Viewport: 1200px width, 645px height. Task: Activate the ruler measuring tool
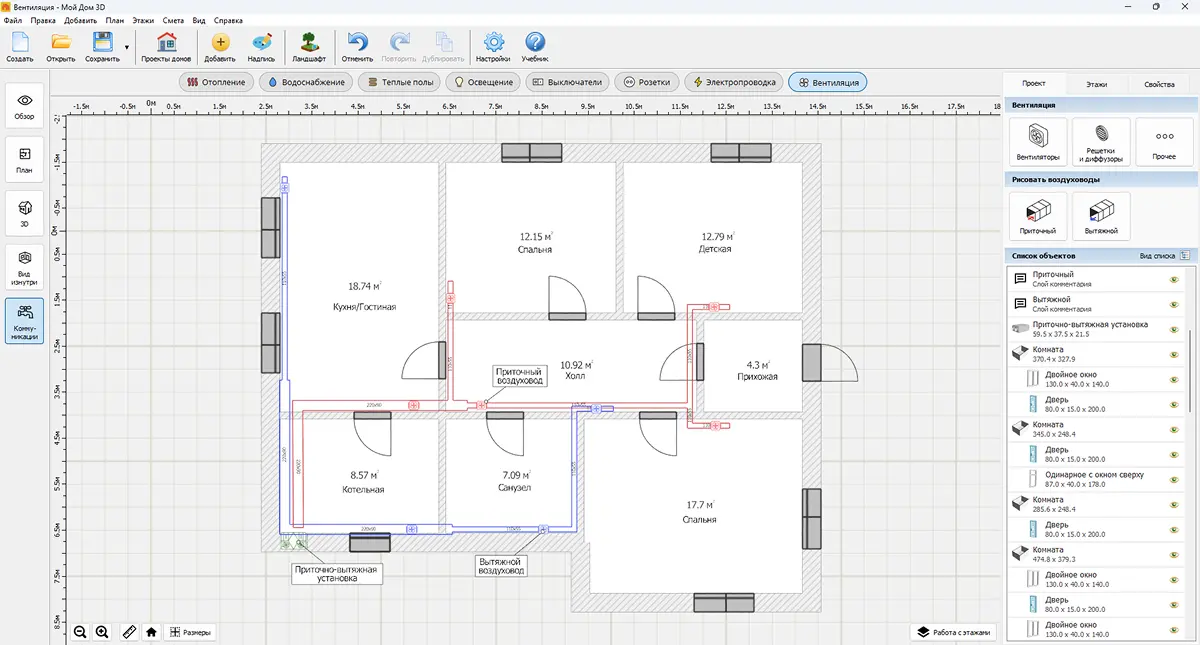tap(128, 632)
